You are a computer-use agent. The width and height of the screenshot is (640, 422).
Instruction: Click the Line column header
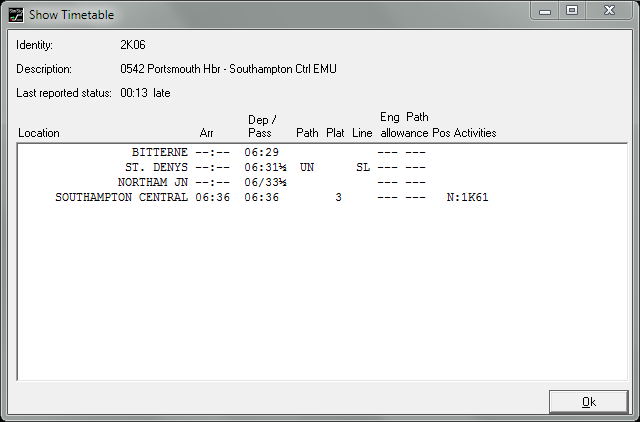[362, 133]
